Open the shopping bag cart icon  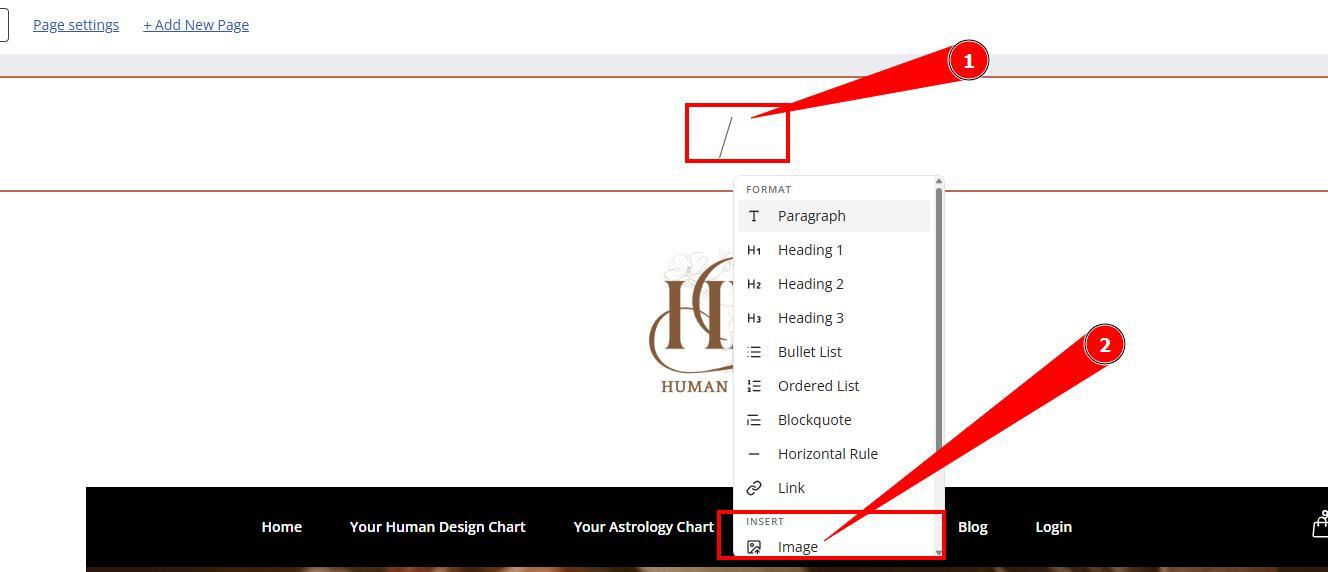1320,525
